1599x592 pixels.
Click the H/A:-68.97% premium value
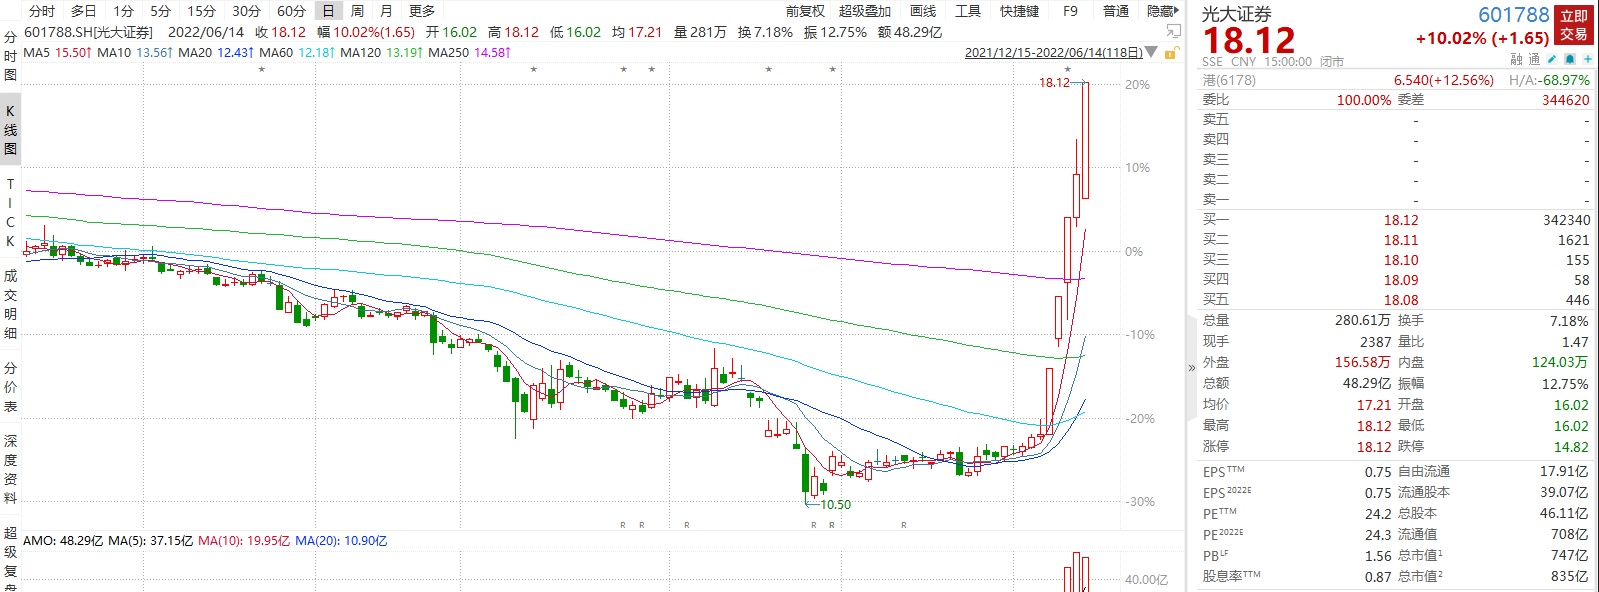[x=1549, y=80]
